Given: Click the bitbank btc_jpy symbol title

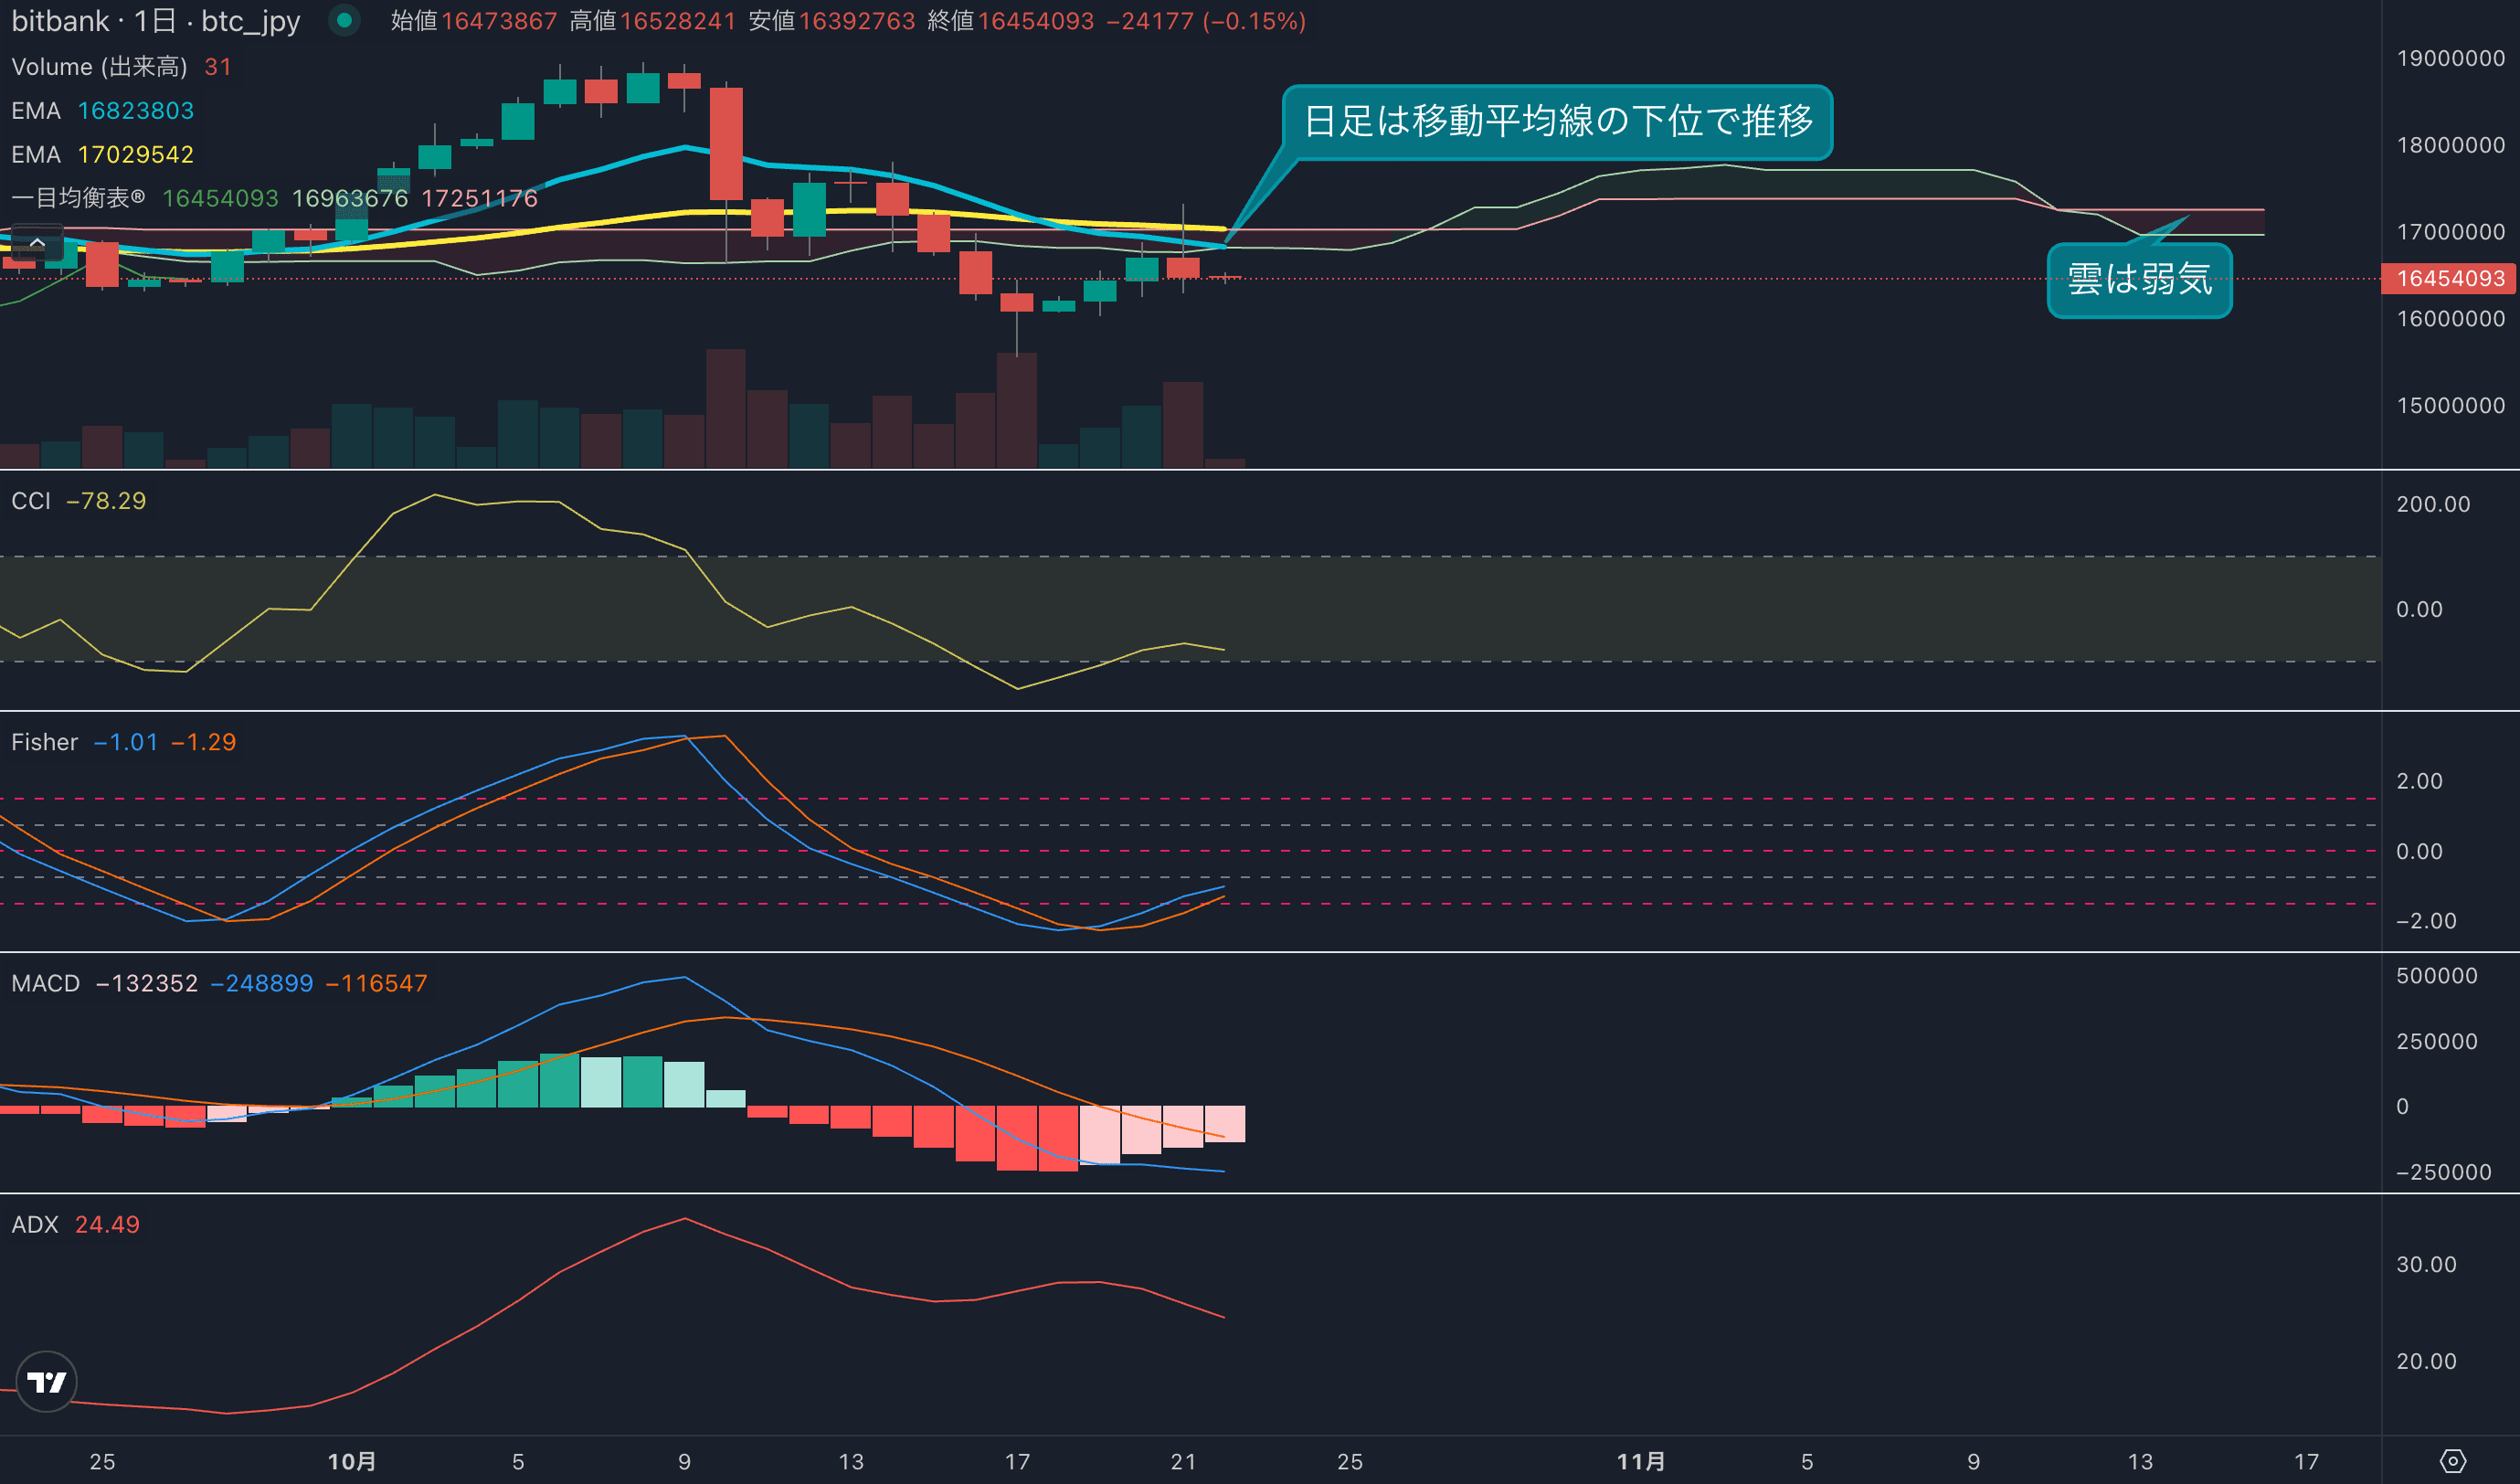Looking at the screenshot, I should 155,21.
